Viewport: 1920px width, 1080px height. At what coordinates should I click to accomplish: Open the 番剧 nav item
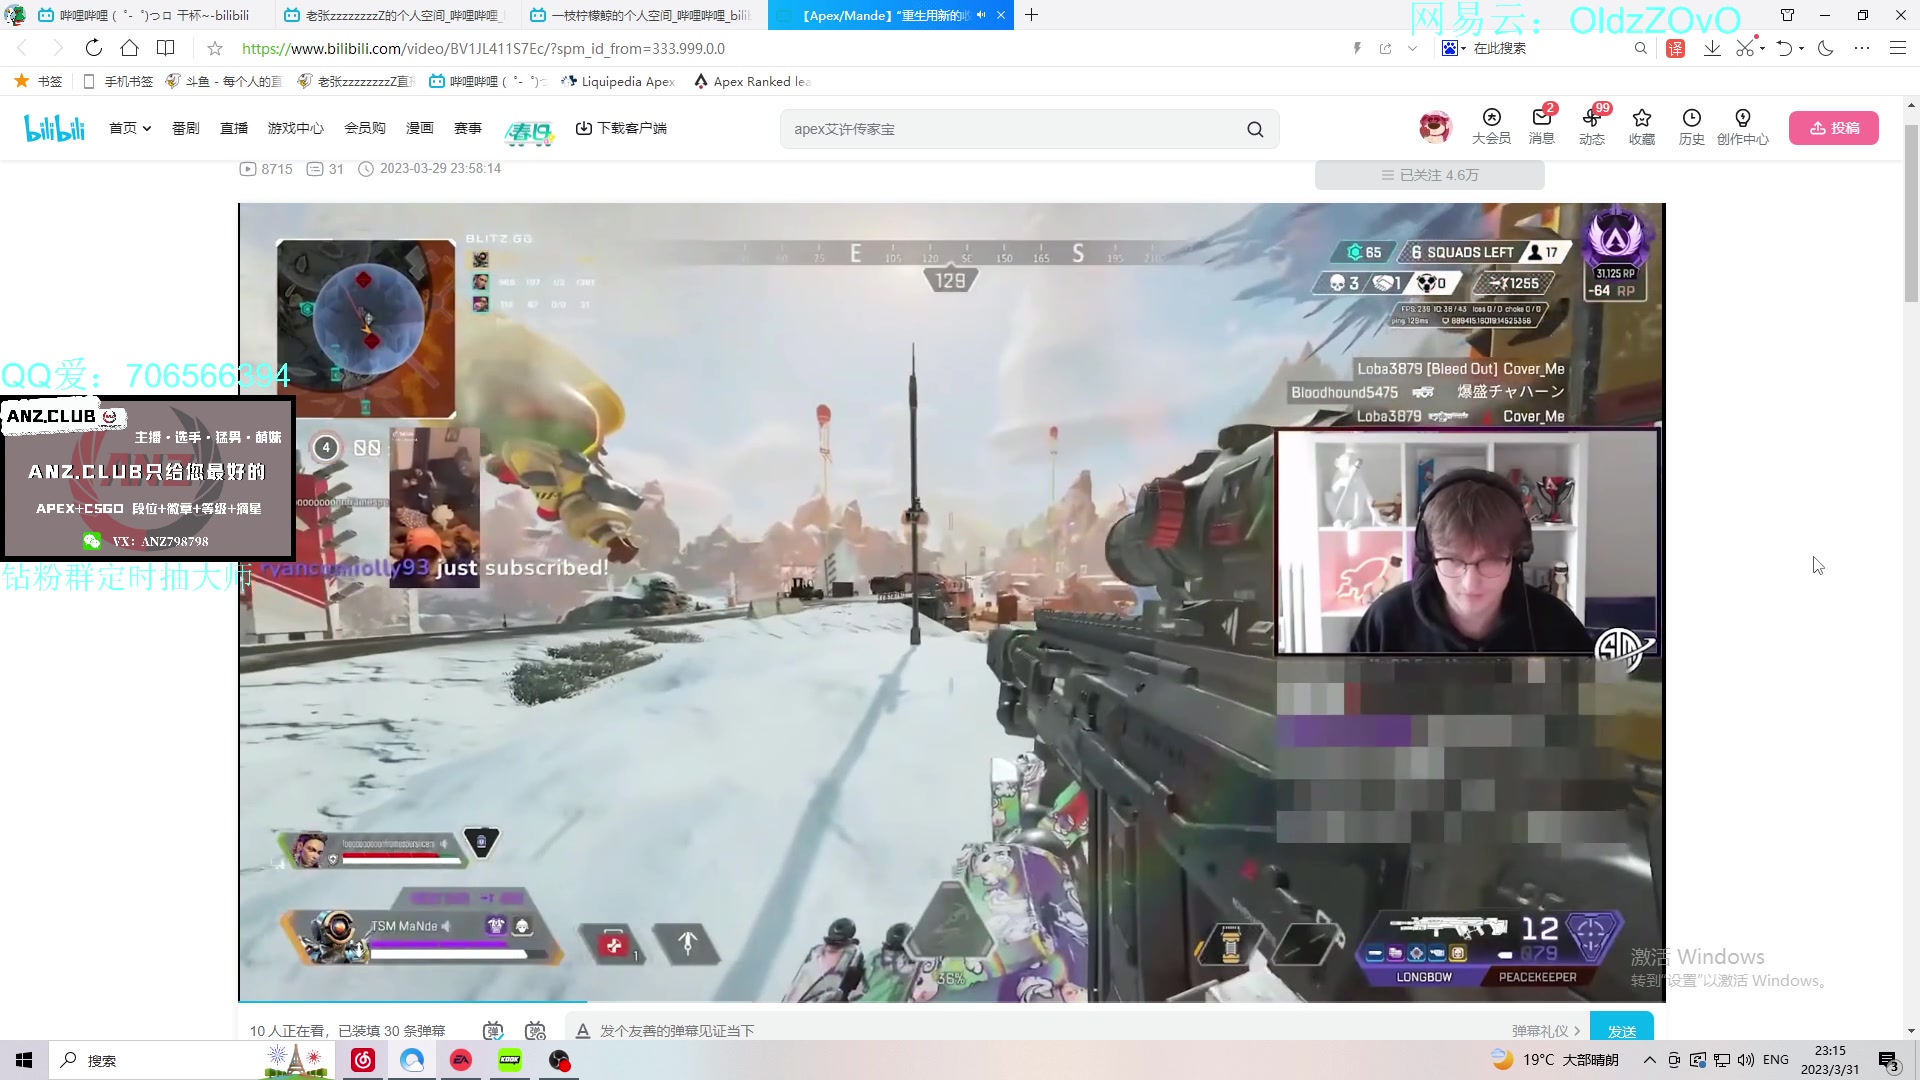186,128
